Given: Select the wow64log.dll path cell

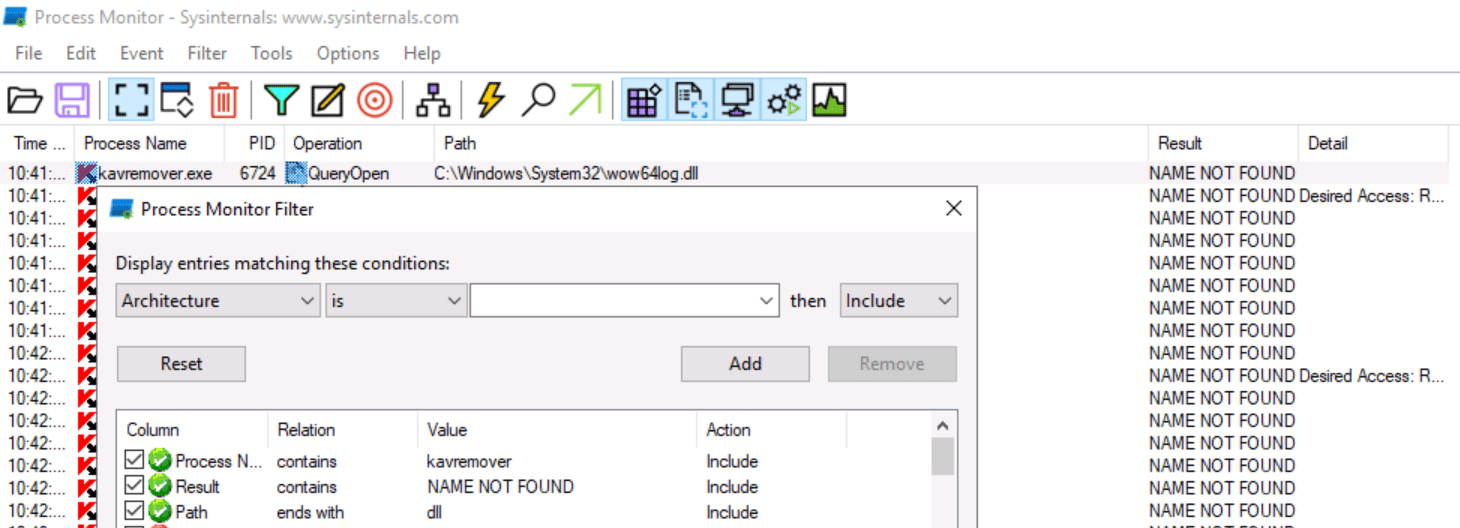Looking at the screenshot, I should [566, 173].
